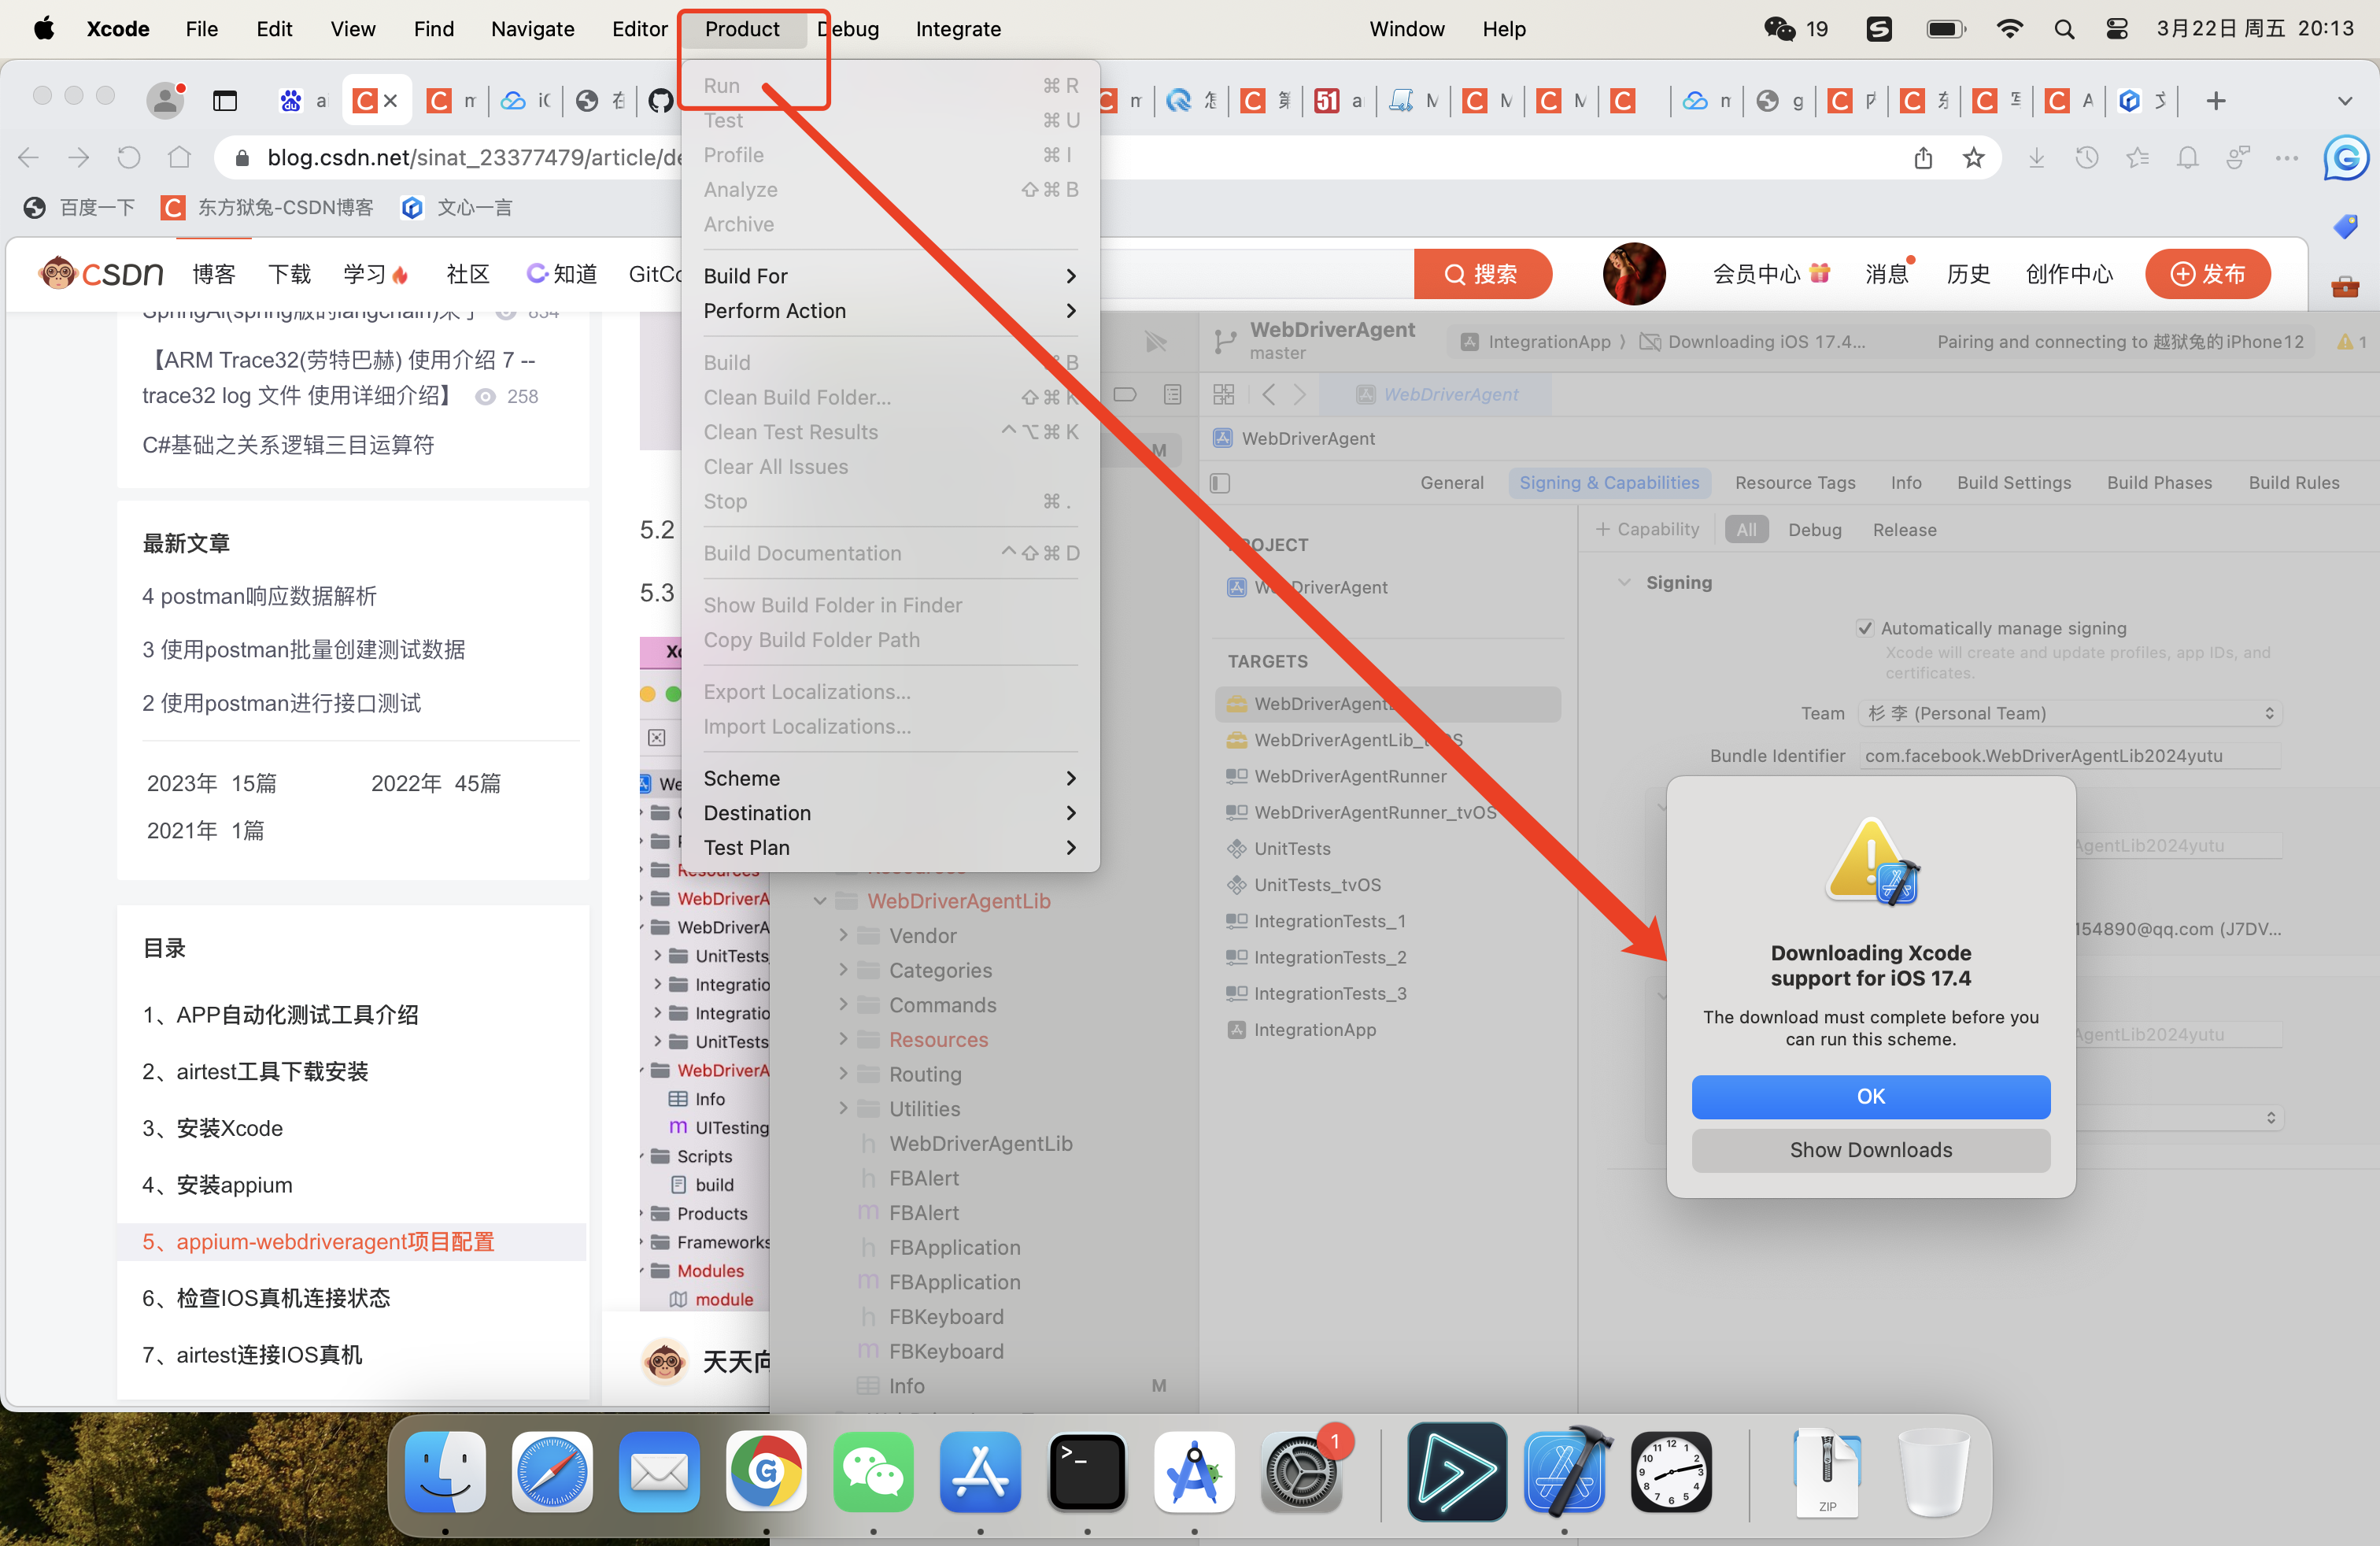Image resolution: width=2380 pixels, height=1546 pixels.
Task: Open Finder from the Dock
Action: tap(445, 1471)
